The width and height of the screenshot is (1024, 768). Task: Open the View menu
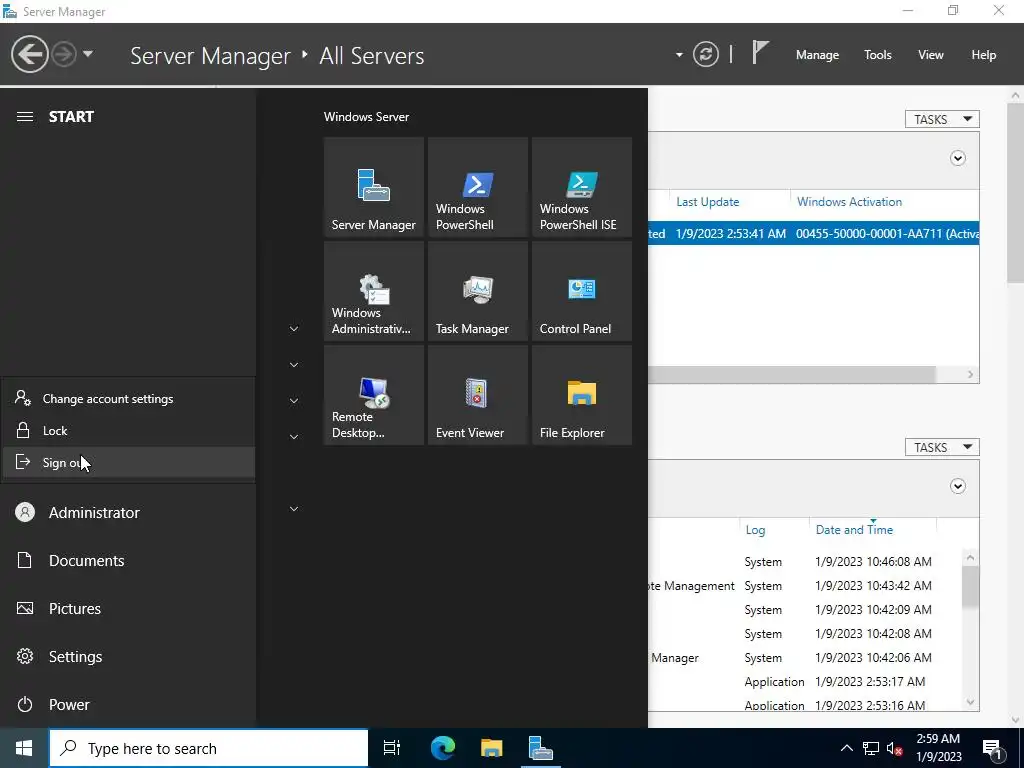pyautogui.click(x=930, y=55)
